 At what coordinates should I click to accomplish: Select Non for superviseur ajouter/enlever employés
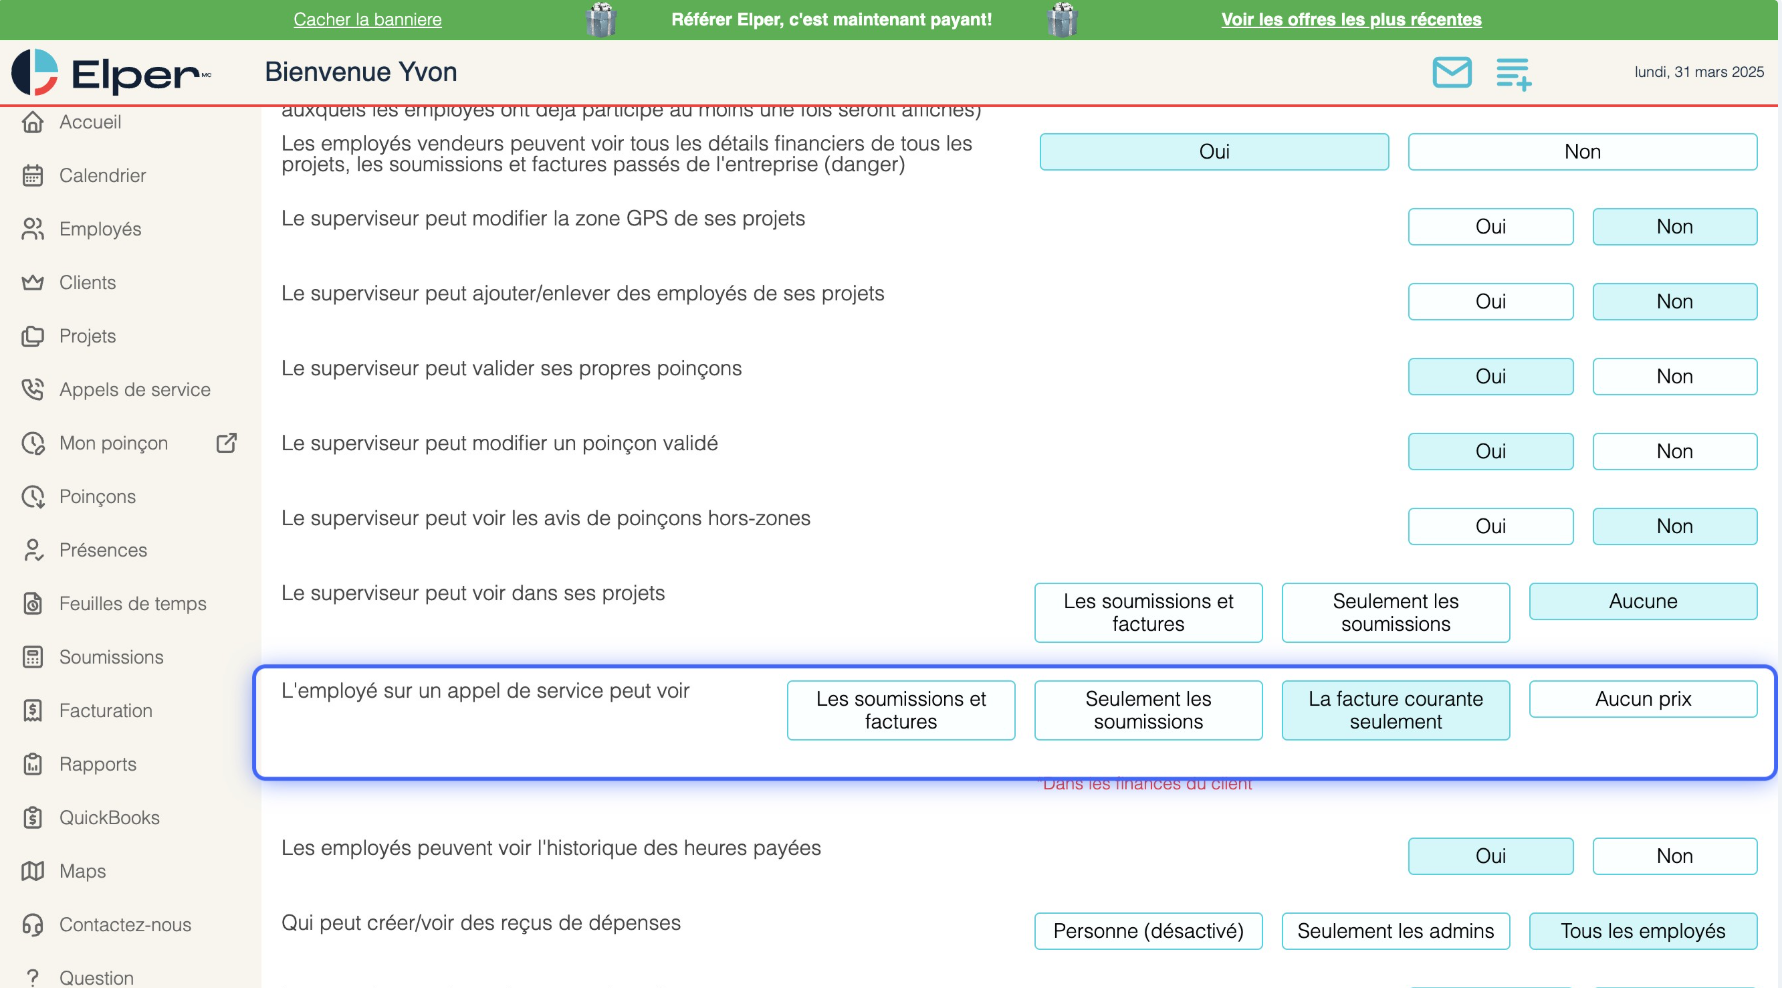point(1674,302)
